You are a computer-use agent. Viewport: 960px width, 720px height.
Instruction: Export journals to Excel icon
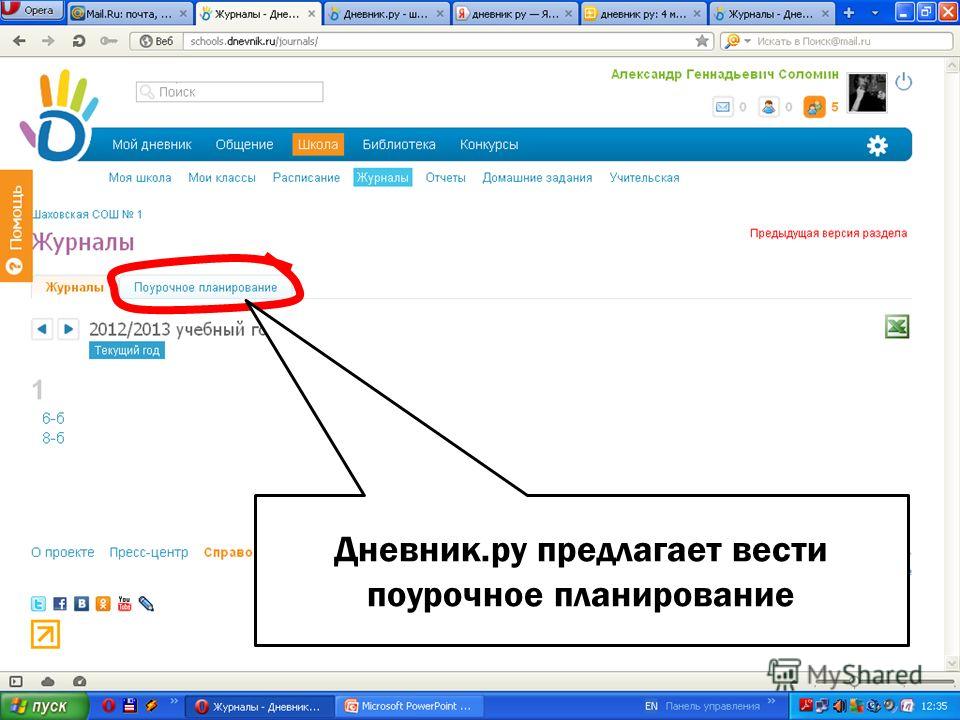[897, 326]
